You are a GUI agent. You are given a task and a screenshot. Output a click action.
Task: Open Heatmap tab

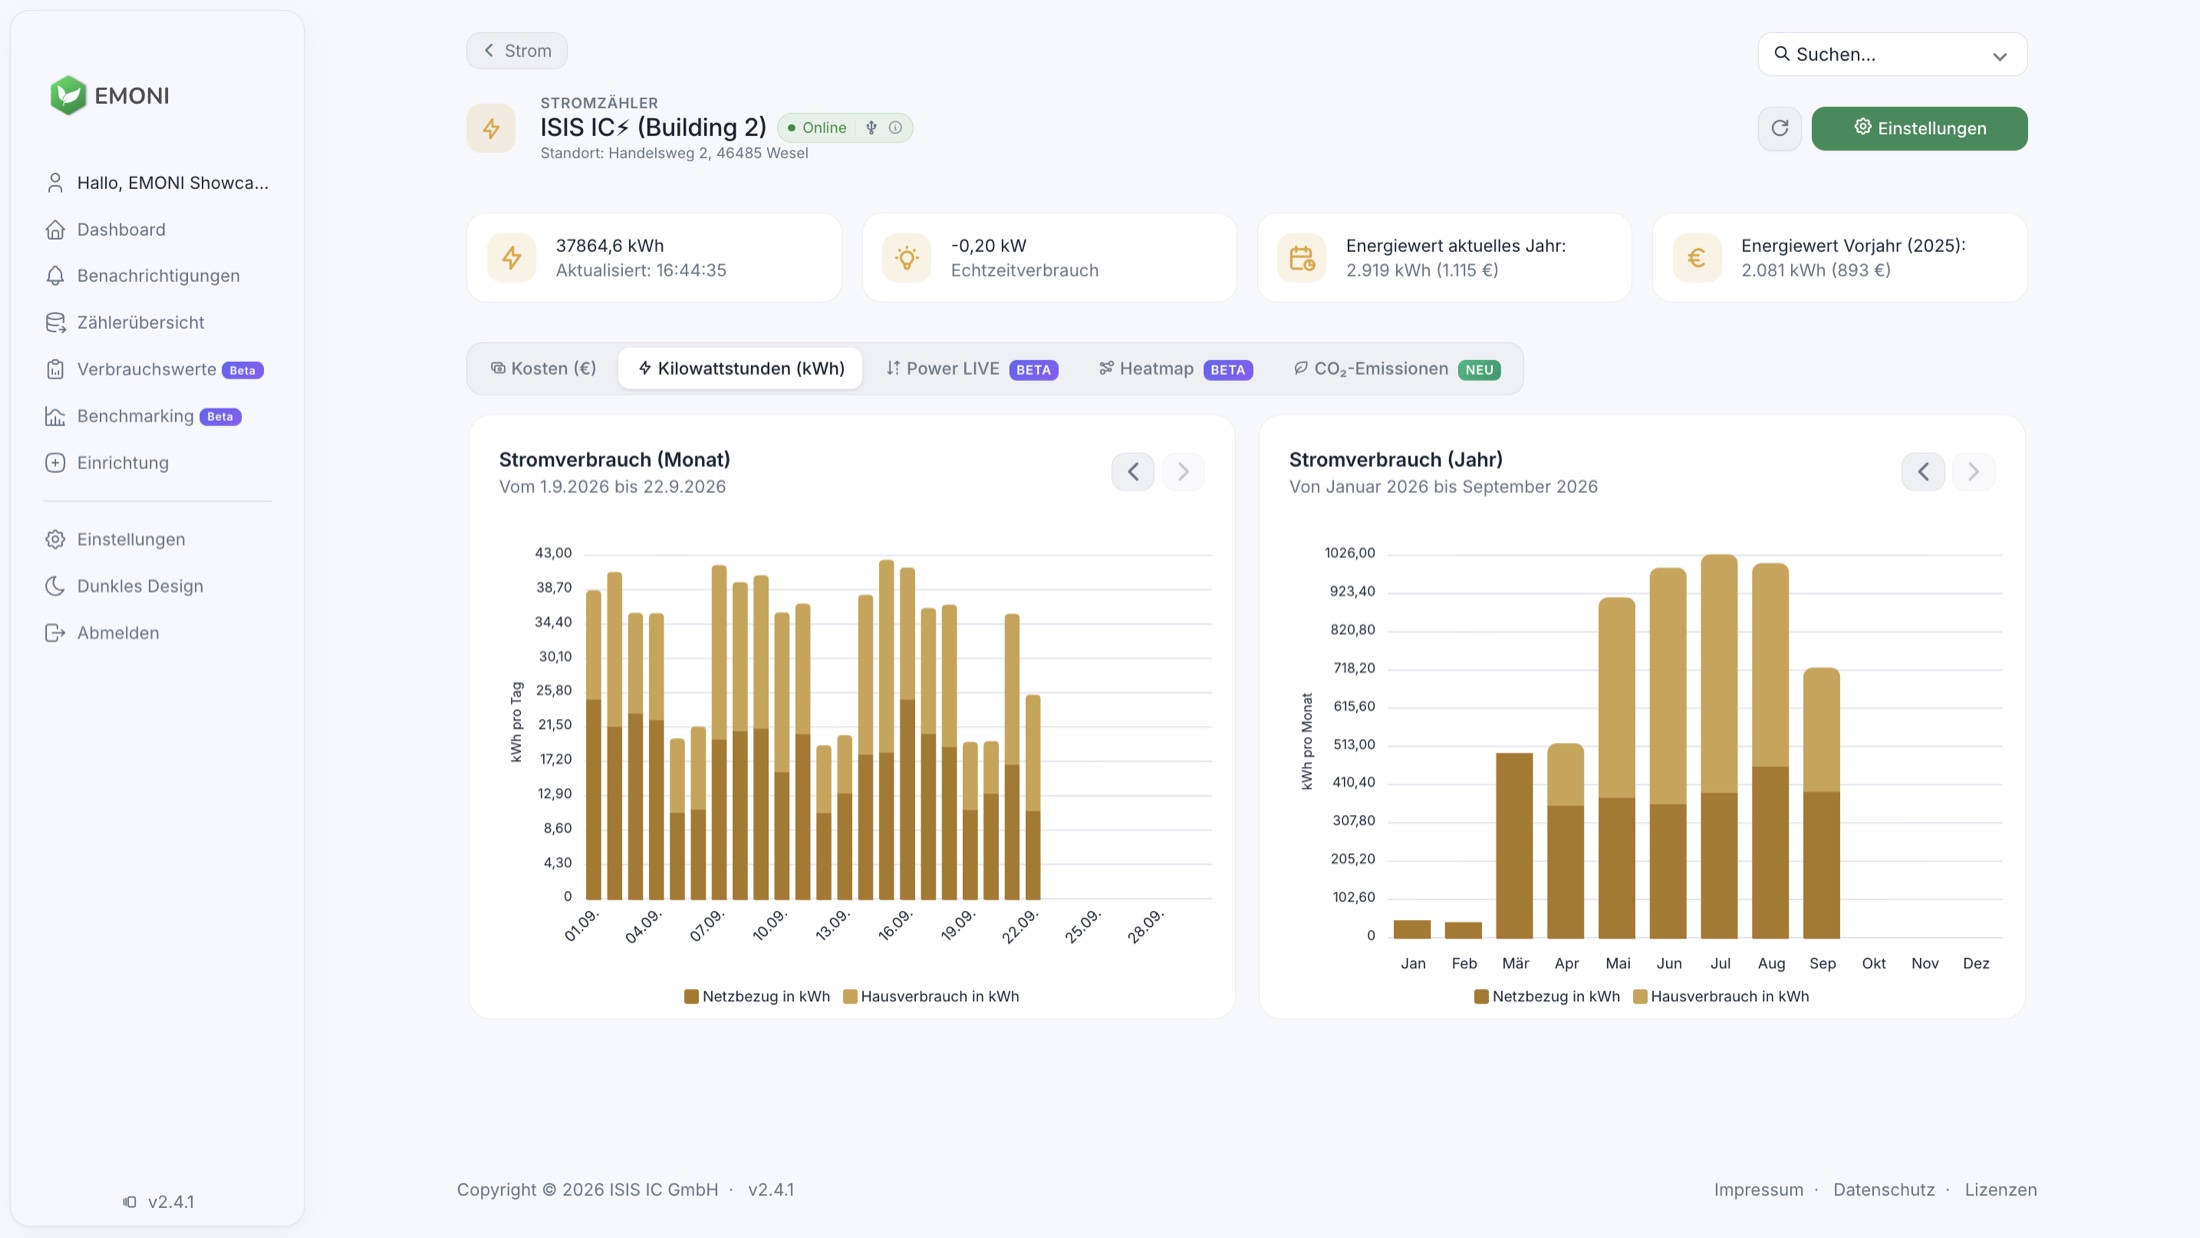(1175, 369)
